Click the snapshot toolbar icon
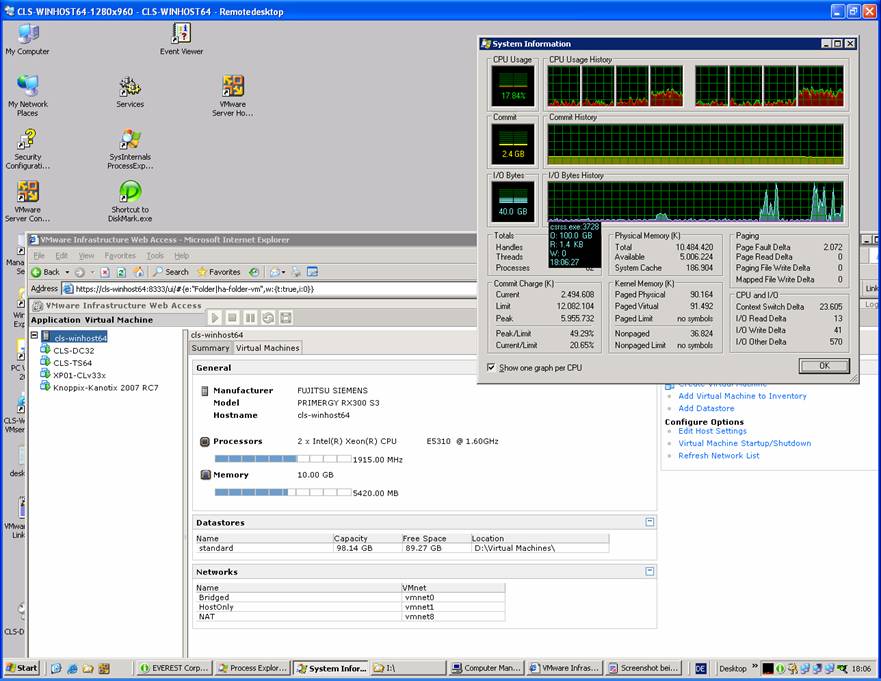Viewport: 881px width, 681px height. click(286, 318)
